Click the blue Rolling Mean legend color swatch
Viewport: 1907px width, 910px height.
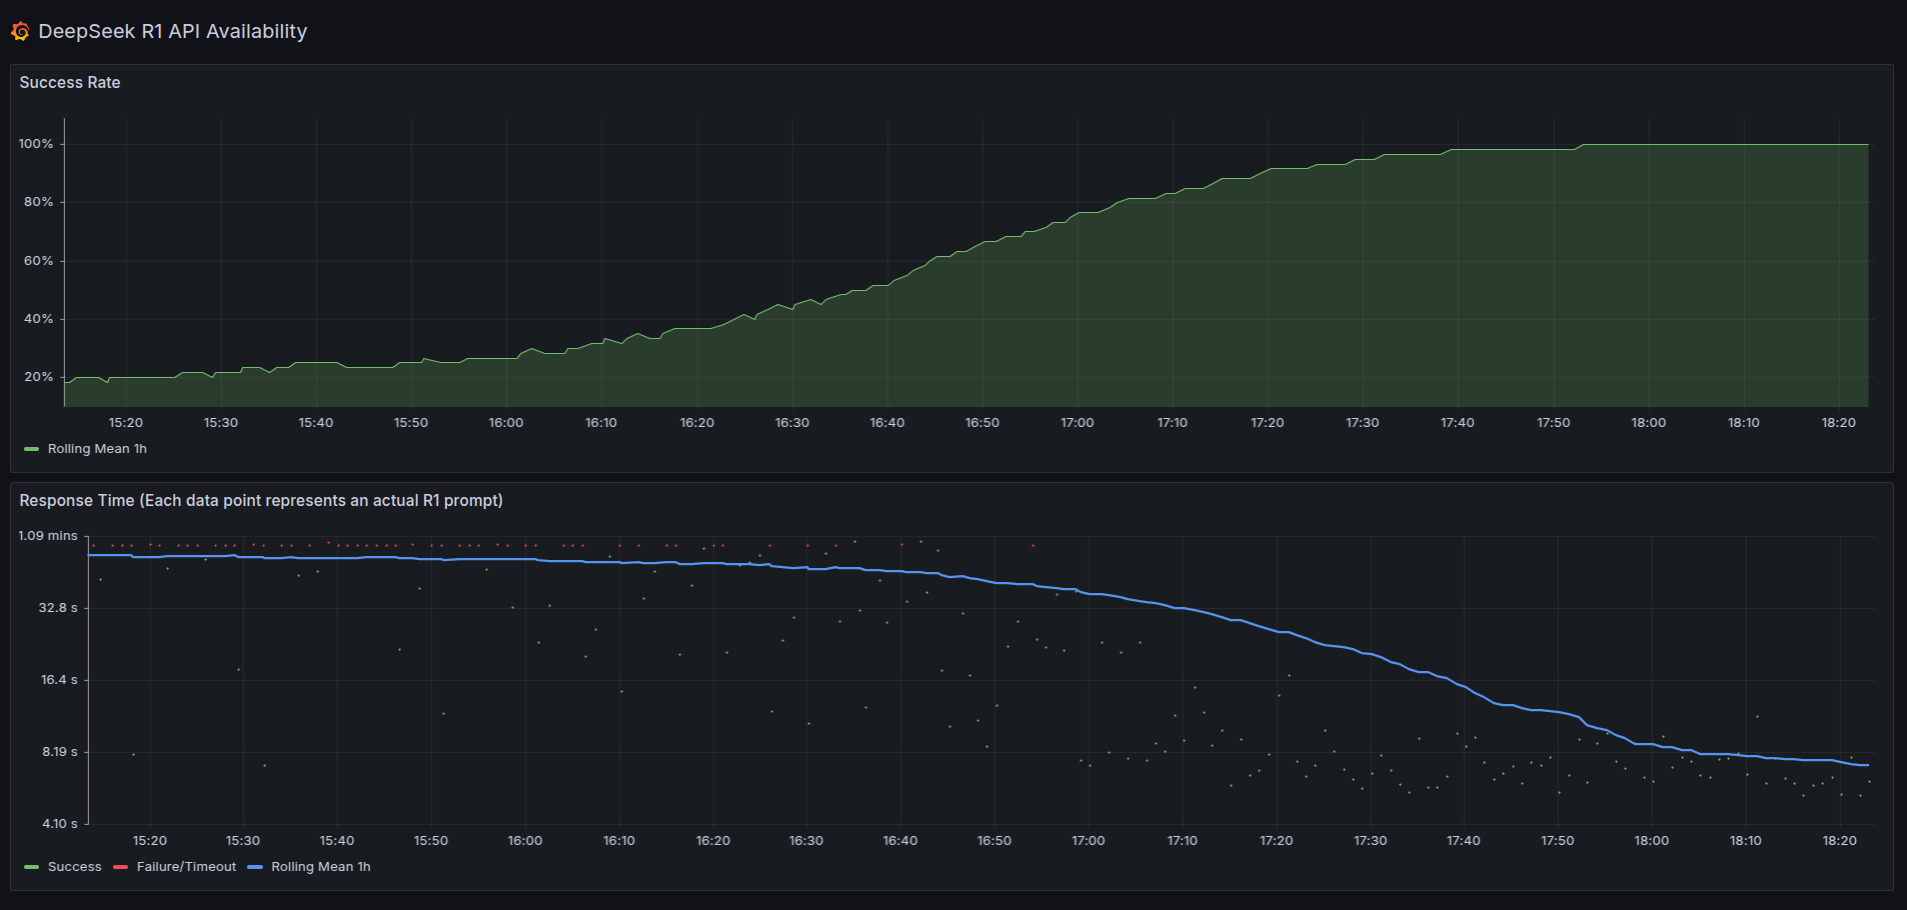tap(254, 867)
